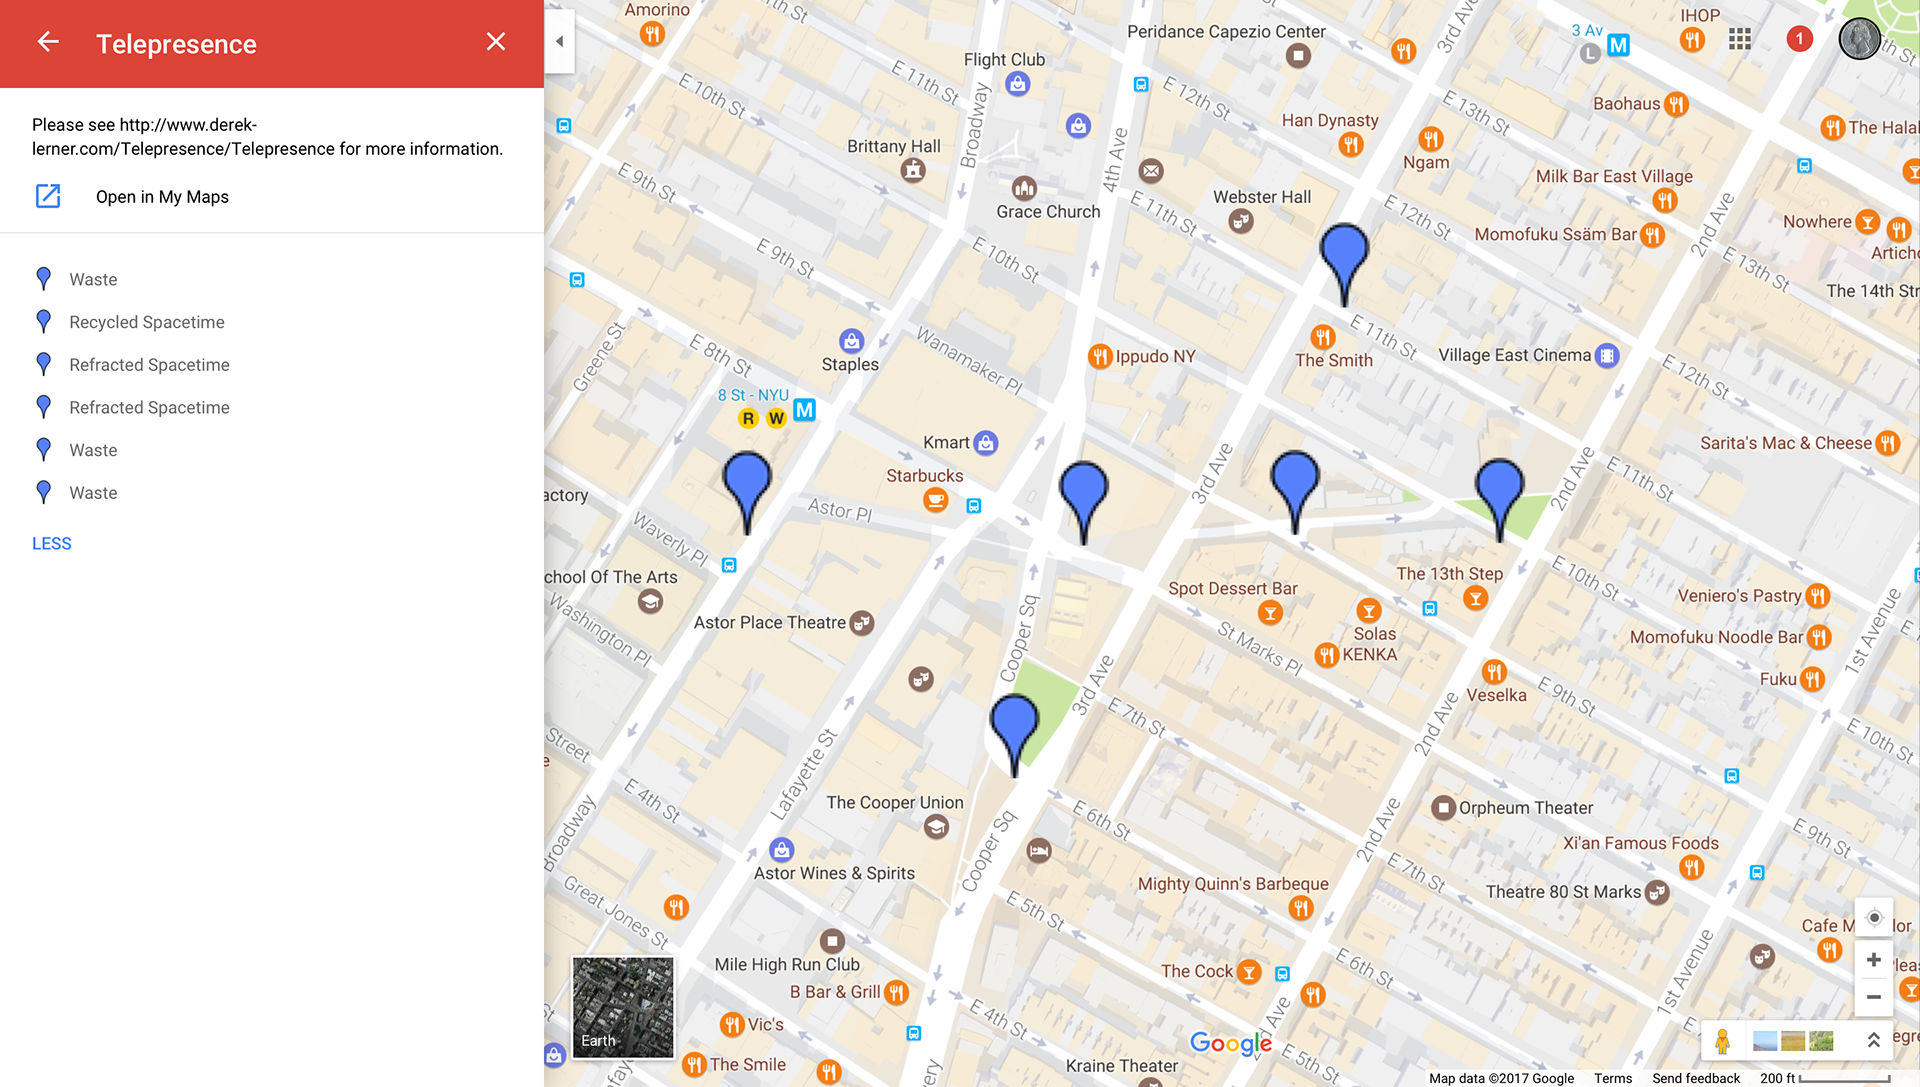Screen dimensions: 1920x1087
Task: Select Milk Bar East Village icon
Action: point(1664,201)
